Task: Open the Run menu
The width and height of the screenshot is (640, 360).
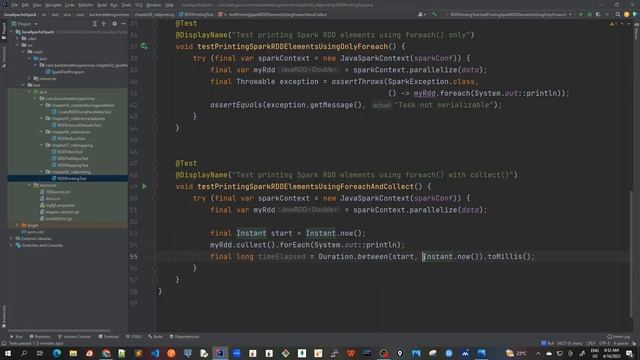Action: pos(114,5)
